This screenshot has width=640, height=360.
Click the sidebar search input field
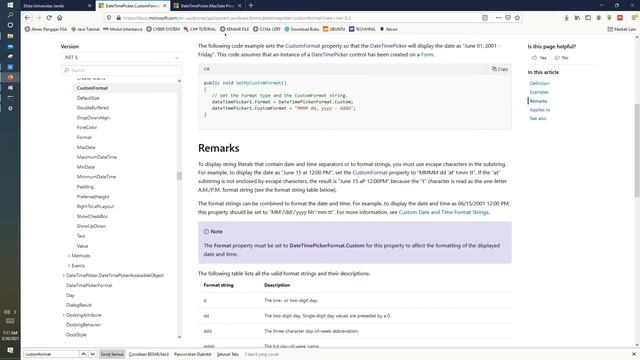click(x=121, y=70)
